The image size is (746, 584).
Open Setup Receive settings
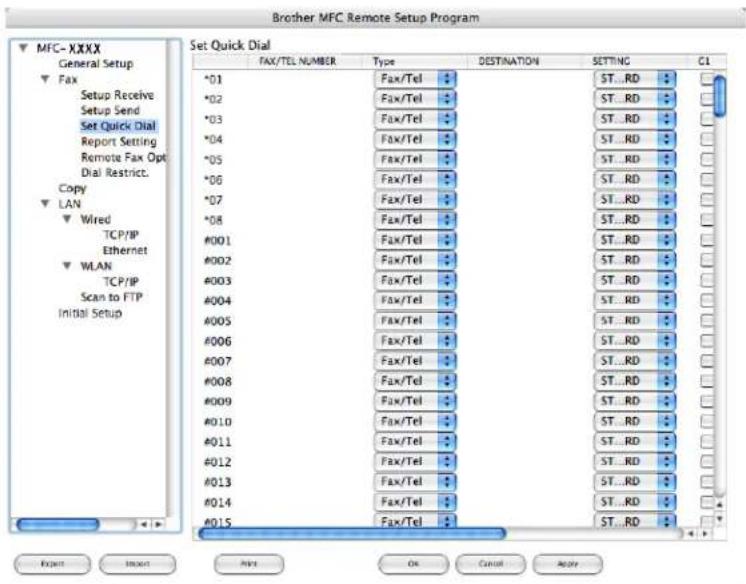point(117,95)
